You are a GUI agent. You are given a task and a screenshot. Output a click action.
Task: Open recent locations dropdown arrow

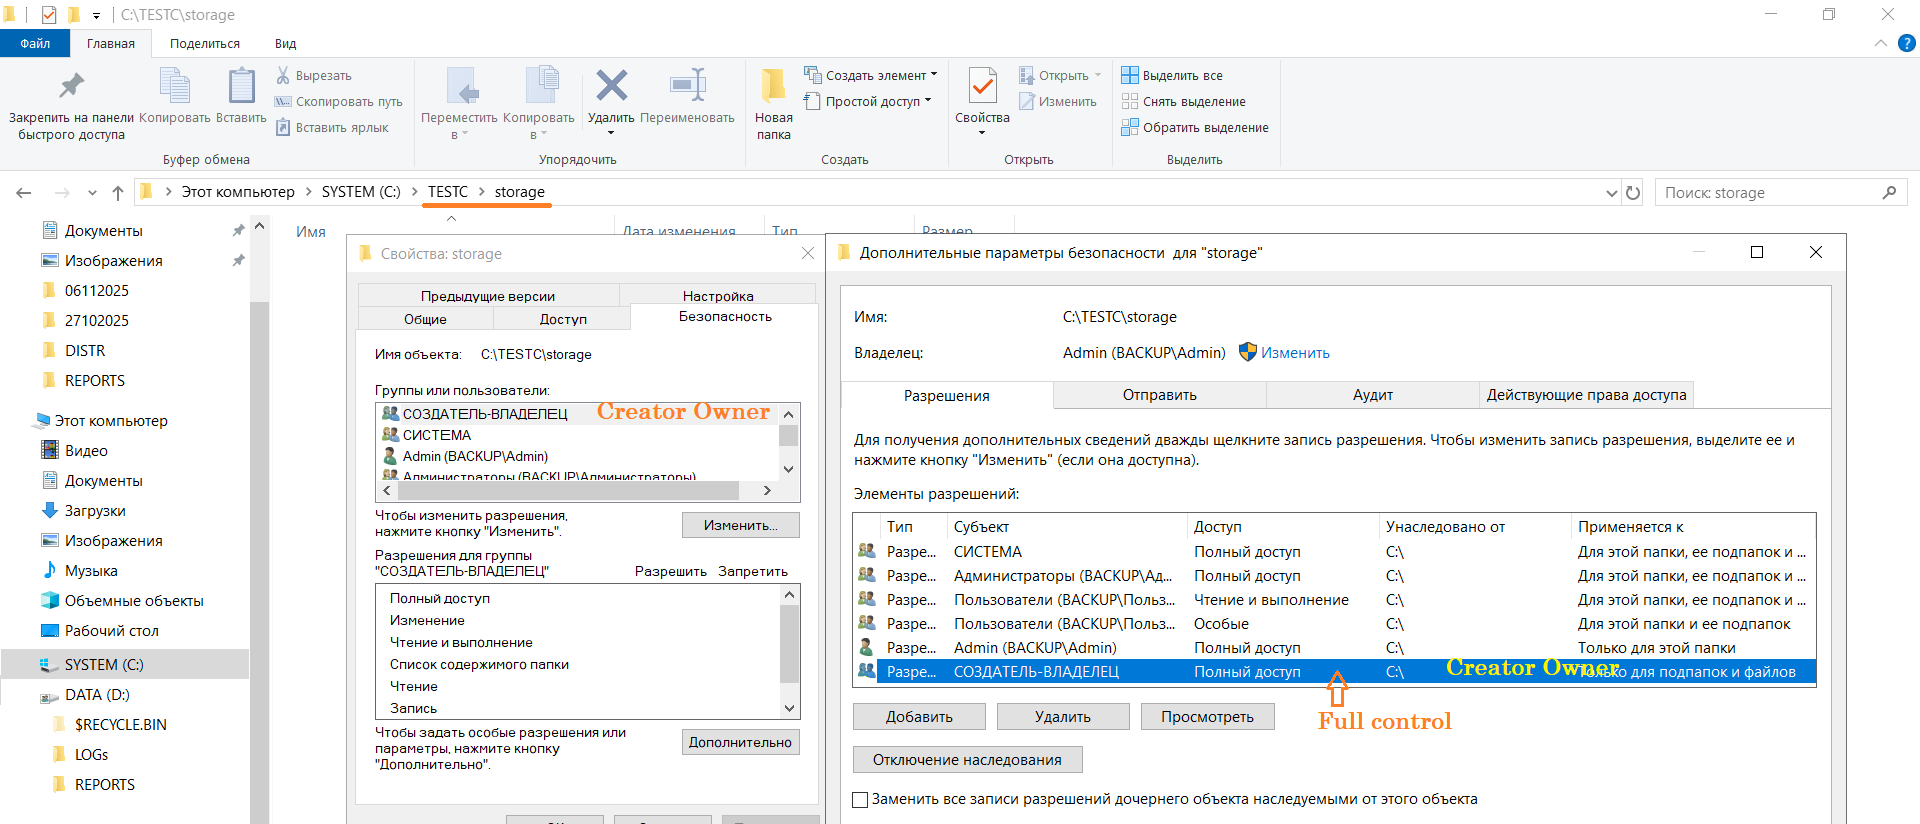[x=92, y=193]
